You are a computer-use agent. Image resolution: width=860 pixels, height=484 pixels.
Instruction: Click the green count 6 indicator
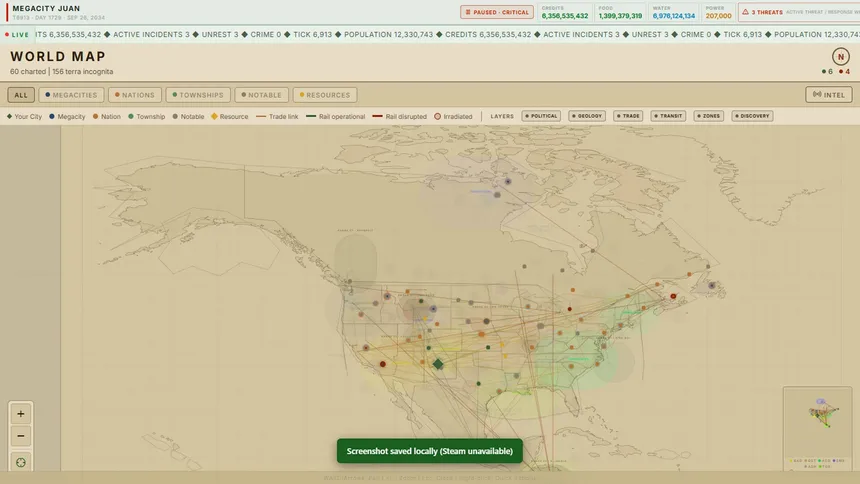[827, 71]
